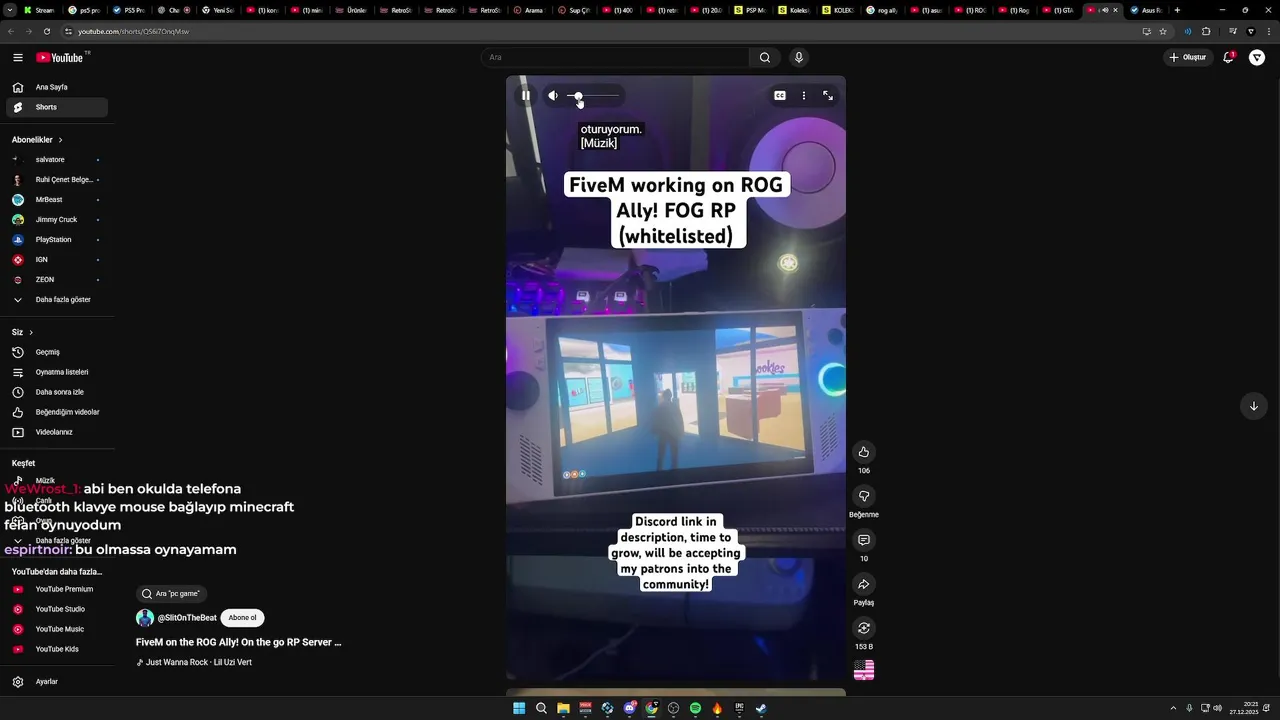Open the MrBeast channel subscription
The width and height of the screenshot is (1280, 720).
coord(57,200)
